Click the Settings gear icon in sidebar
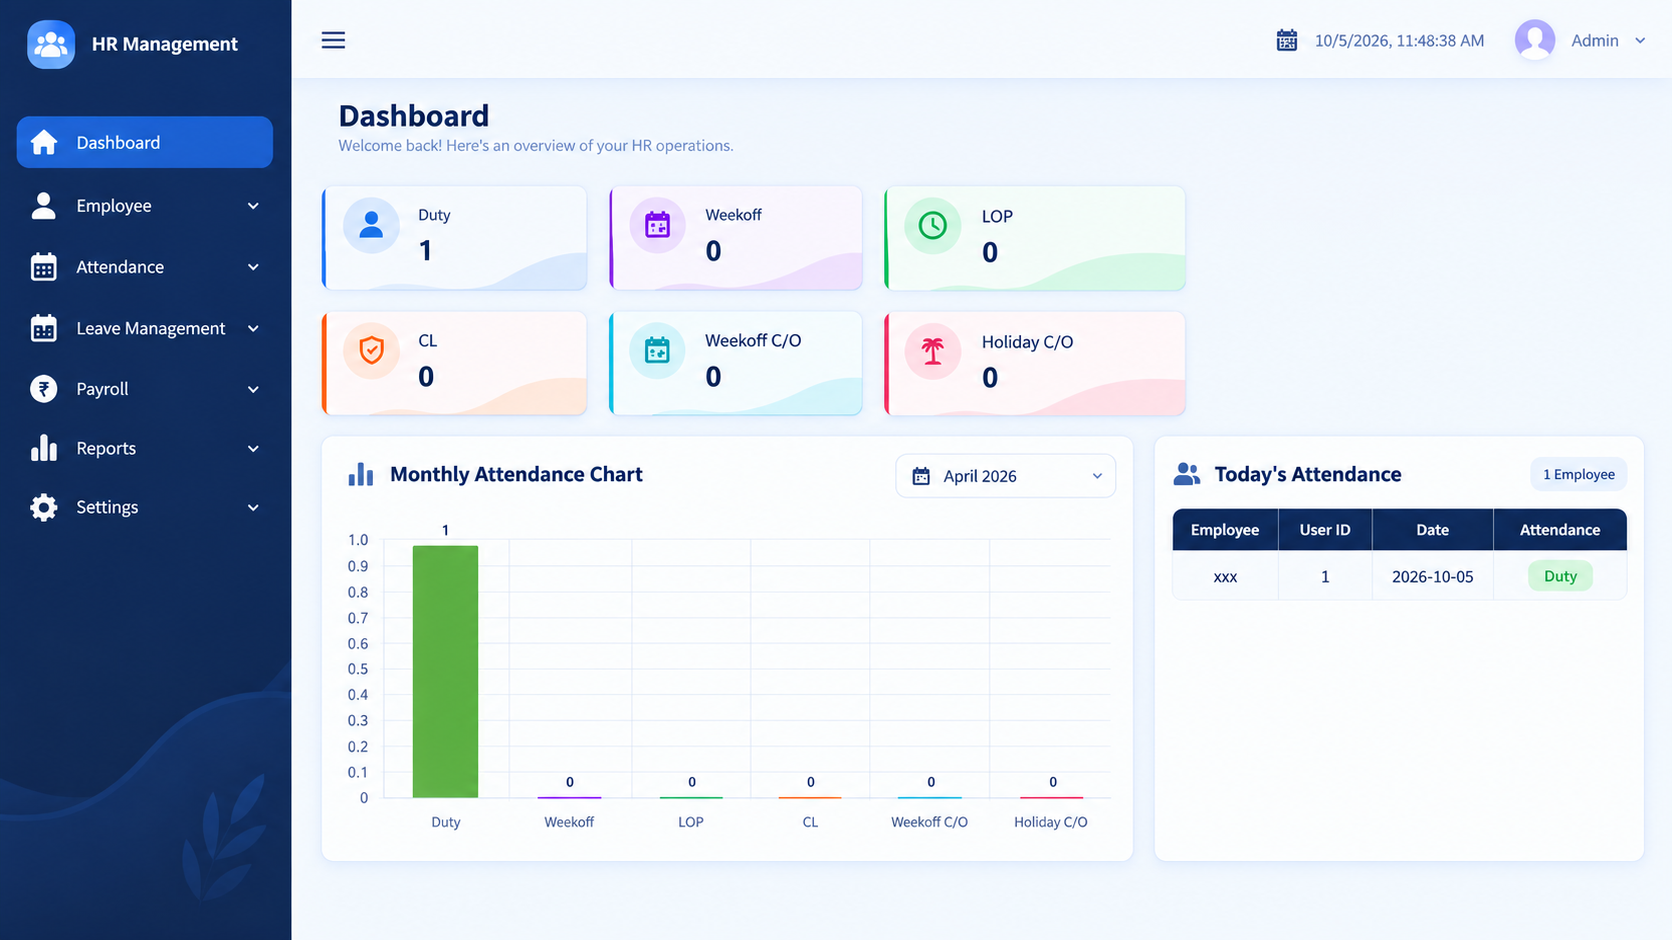1672x940 pixels. (x=43, y=507)
